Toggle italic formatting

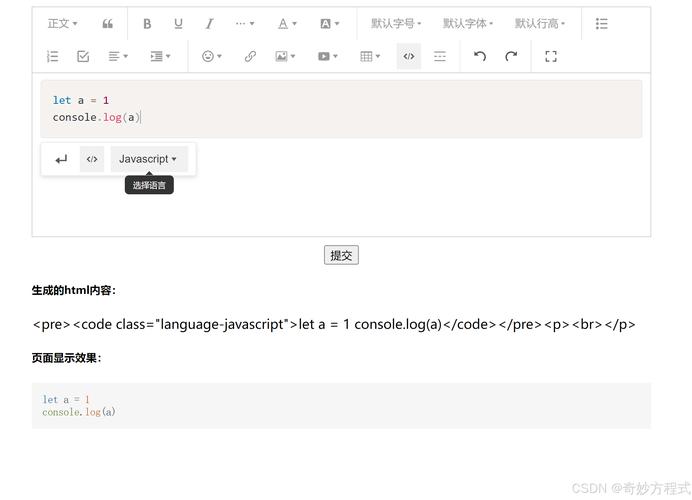click(209, 24)
